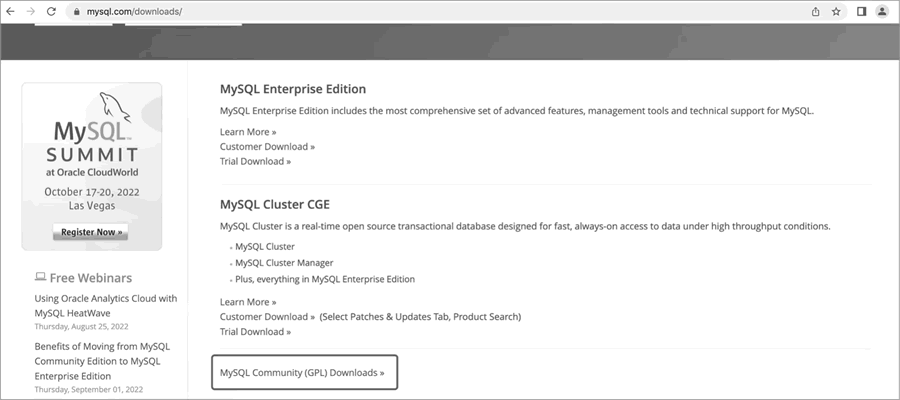Click the Register Now button
The width and height of the screenshot is (900, 400).
coord(91,232)
